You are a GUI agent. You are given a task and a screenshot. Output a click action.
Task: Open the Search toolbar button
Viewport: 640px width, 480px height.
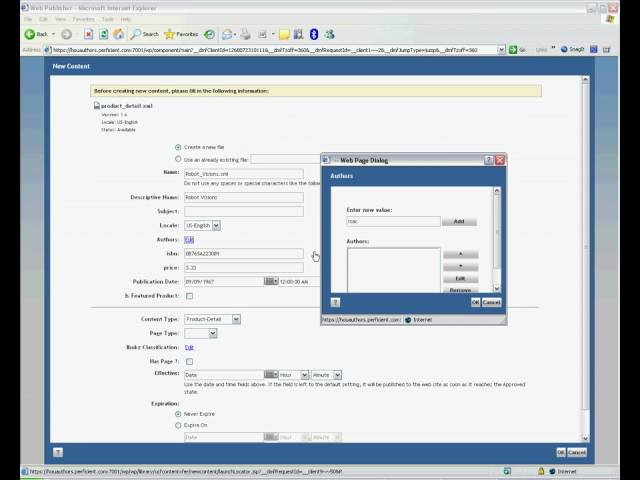(144, 34)
